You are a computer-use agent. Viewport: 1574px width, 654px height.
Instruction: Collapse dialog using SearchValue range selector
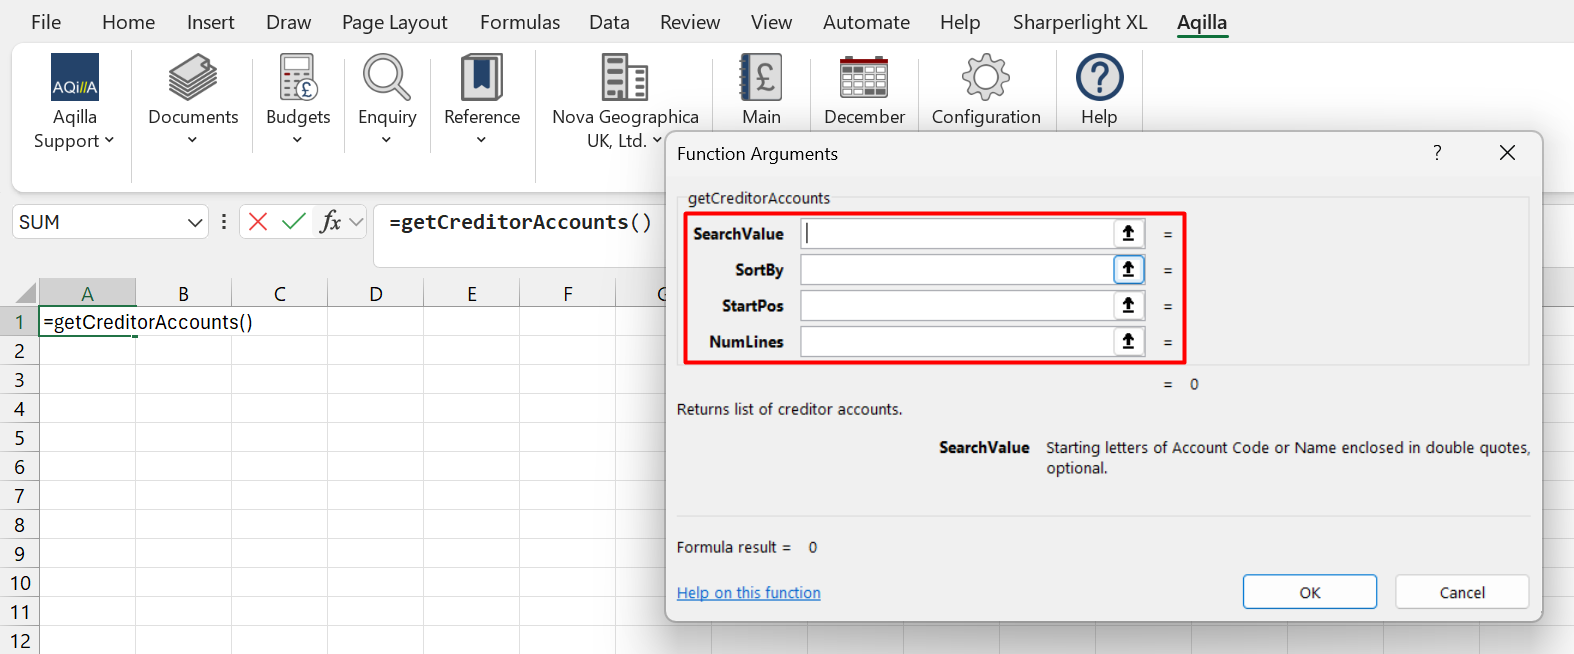pos(1128,234)
